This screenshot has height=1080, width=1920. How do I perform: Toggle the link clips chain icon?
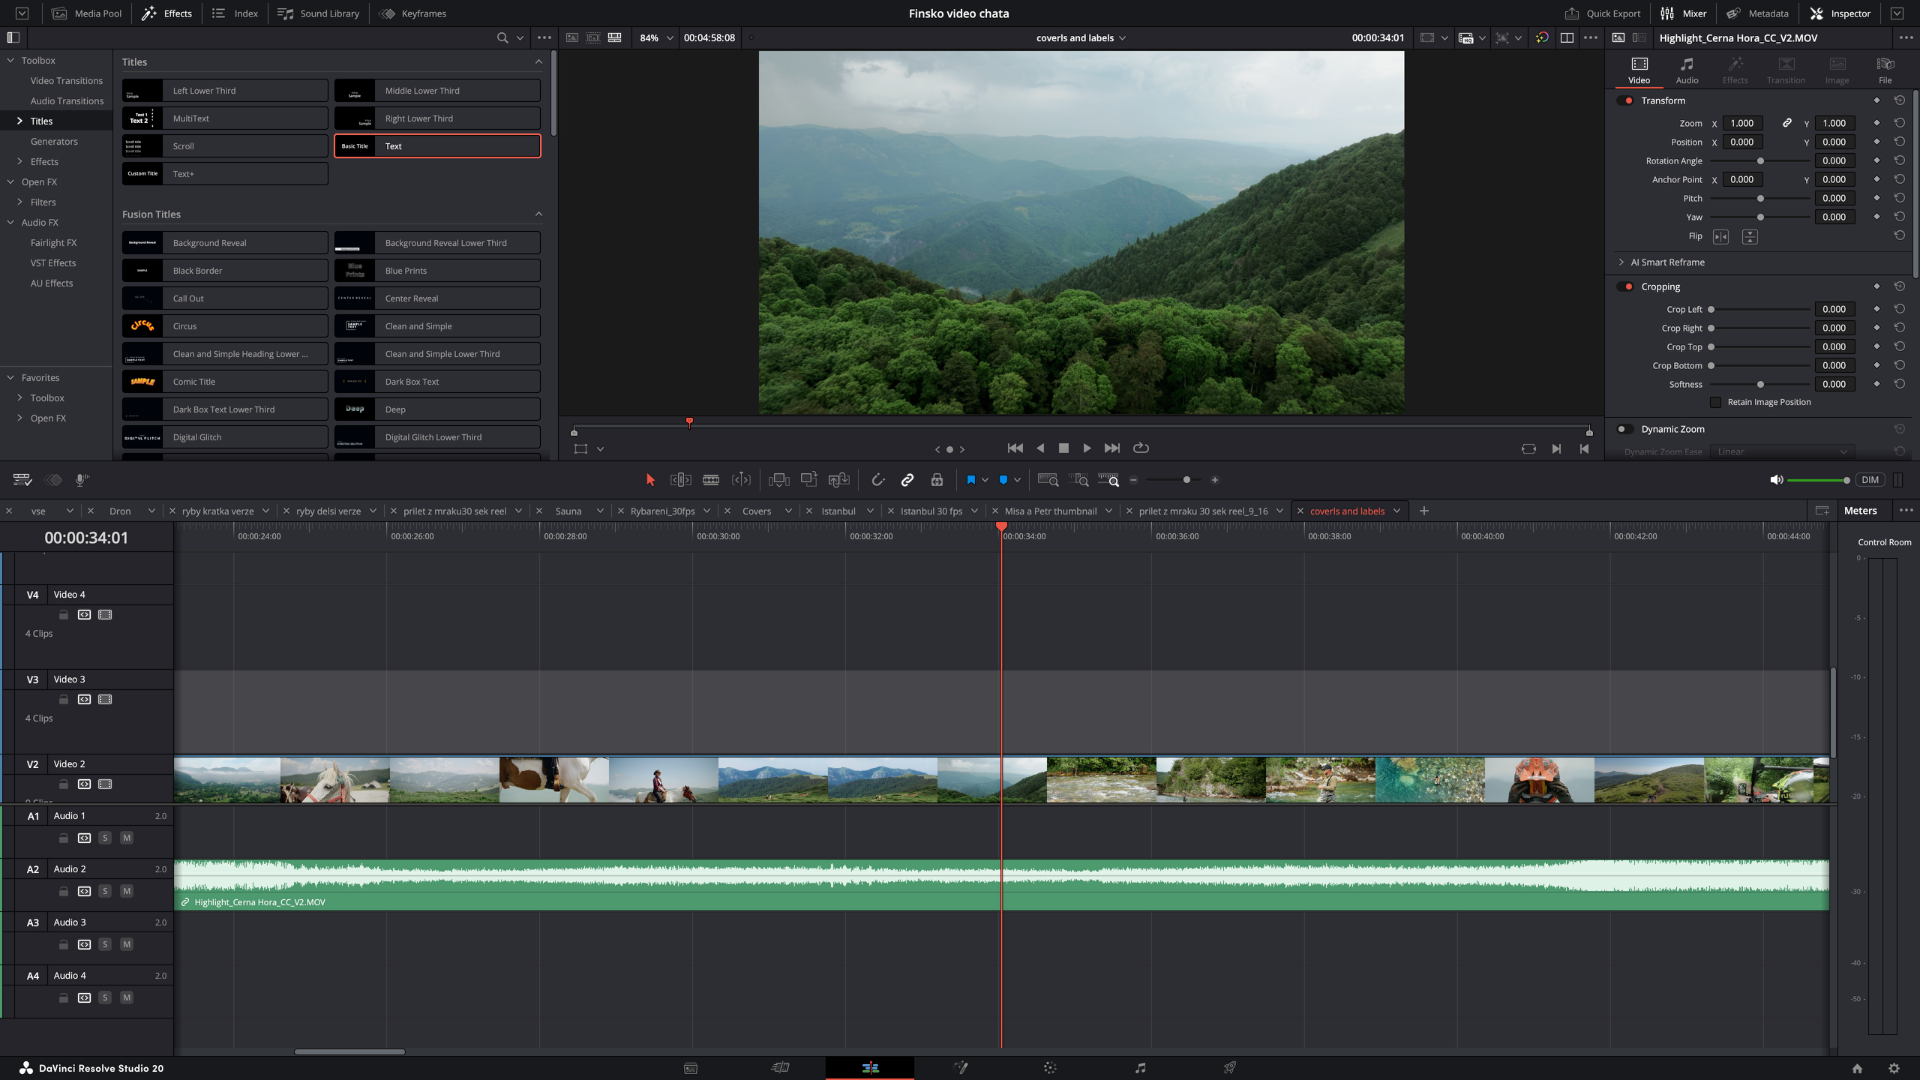907,480
